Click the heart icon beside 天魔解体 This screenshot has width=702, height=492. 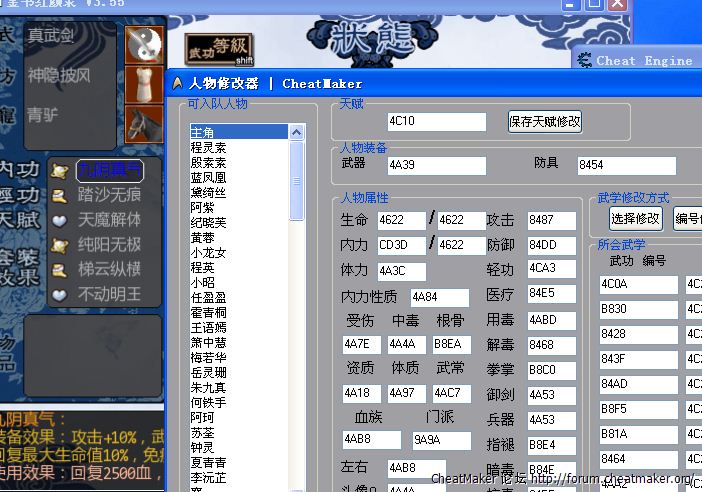click(x=60, y=220)
